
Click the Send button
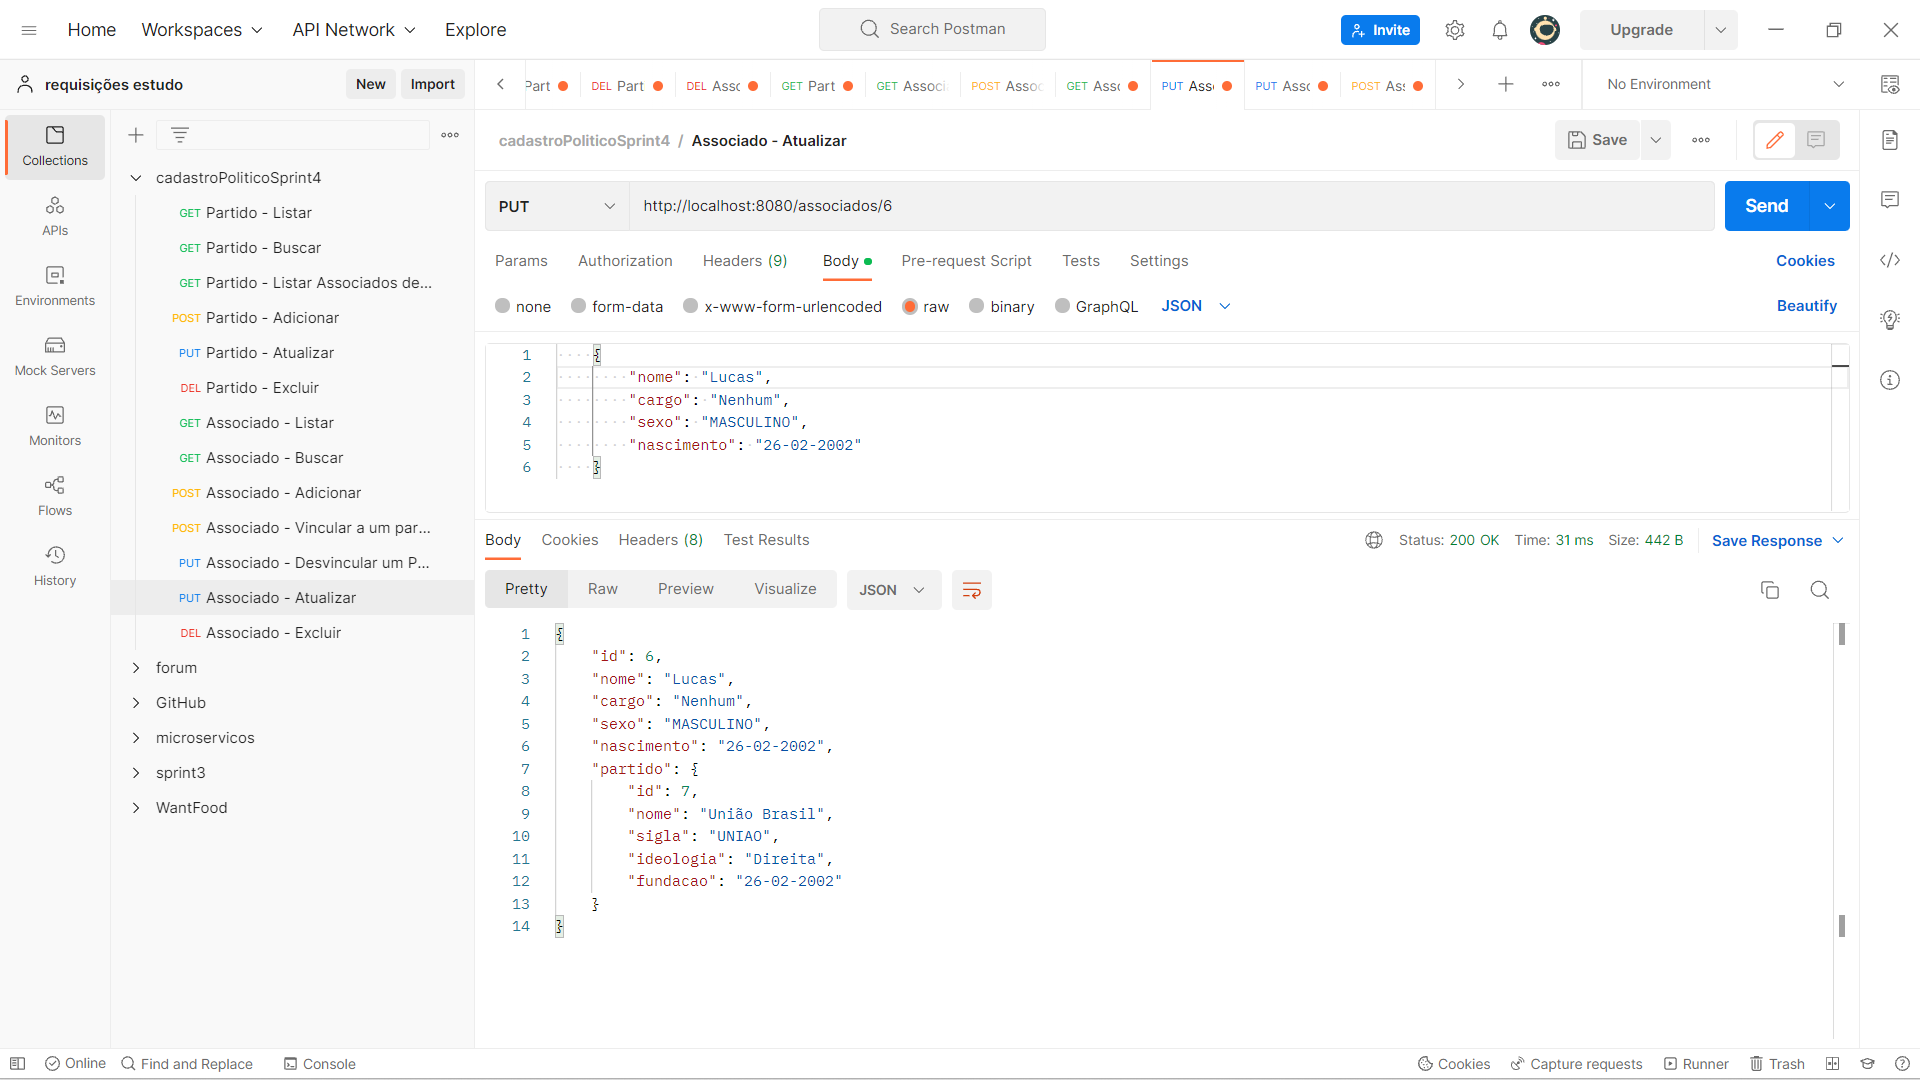[1766, 206]
